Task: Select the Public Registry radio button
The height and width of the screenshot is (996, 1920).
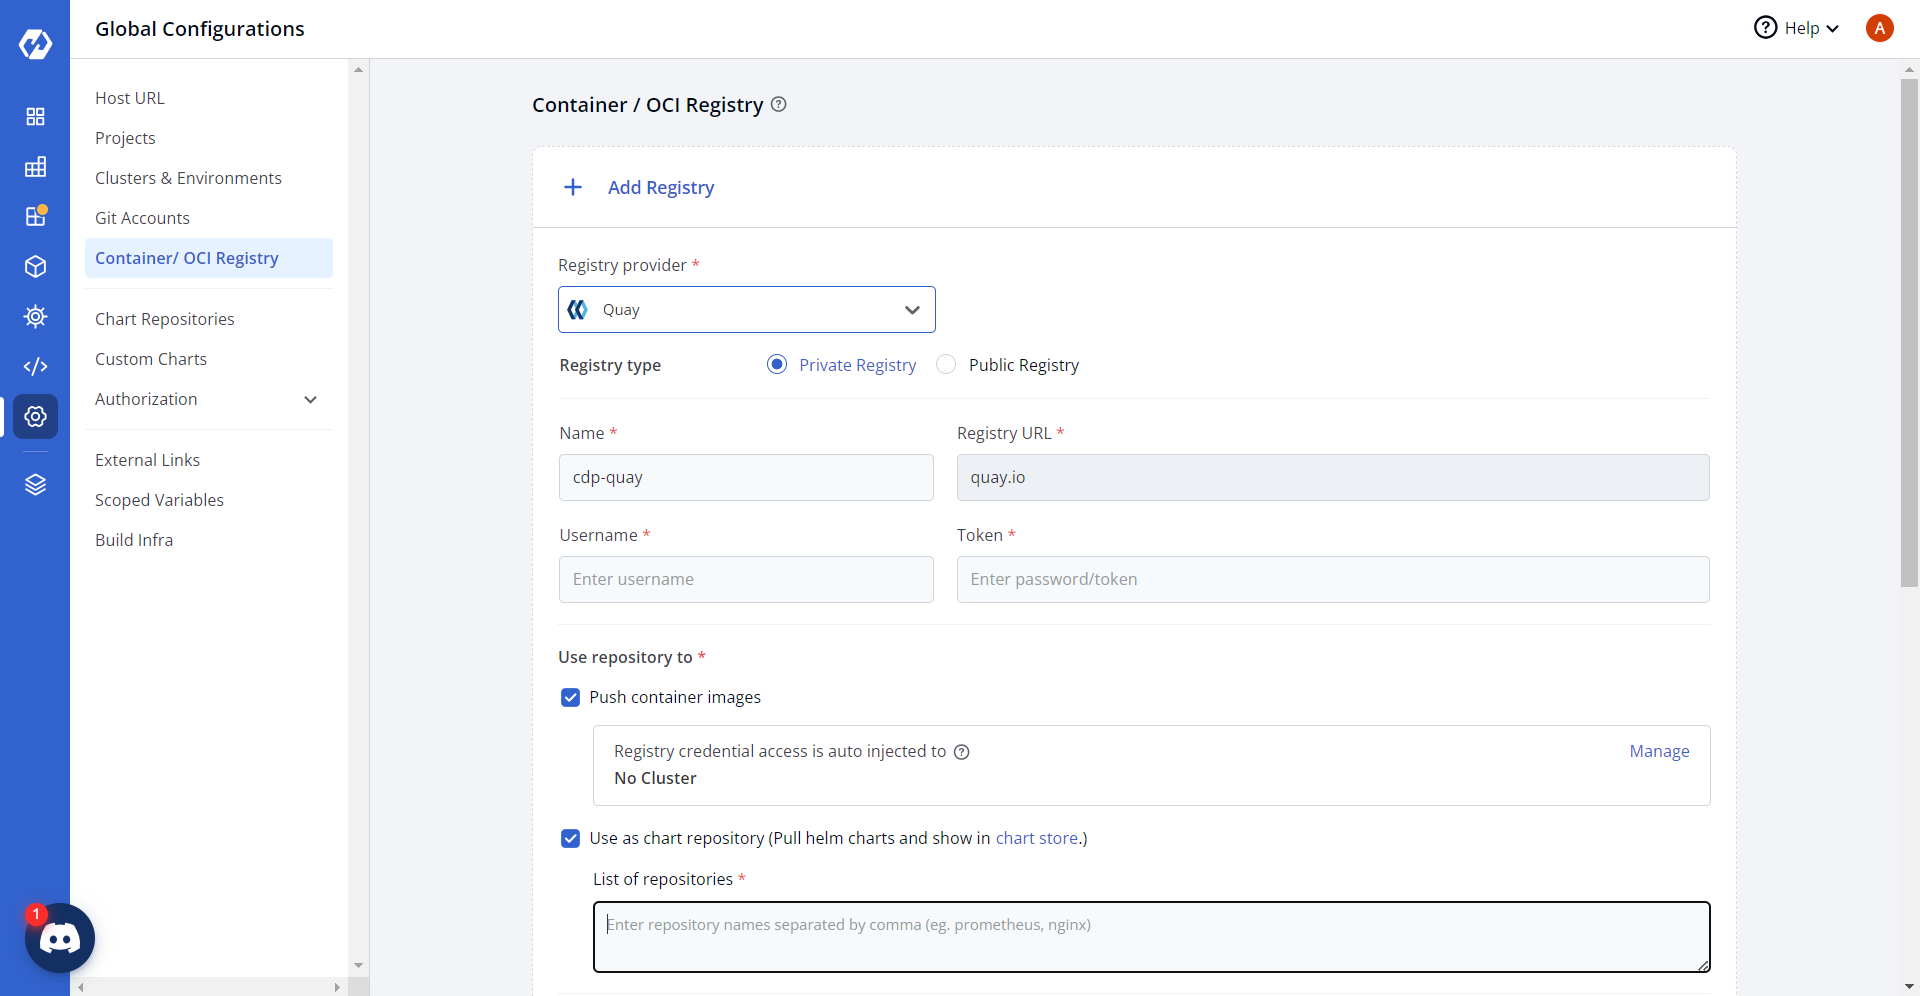Action: click(x=946, y=365)
